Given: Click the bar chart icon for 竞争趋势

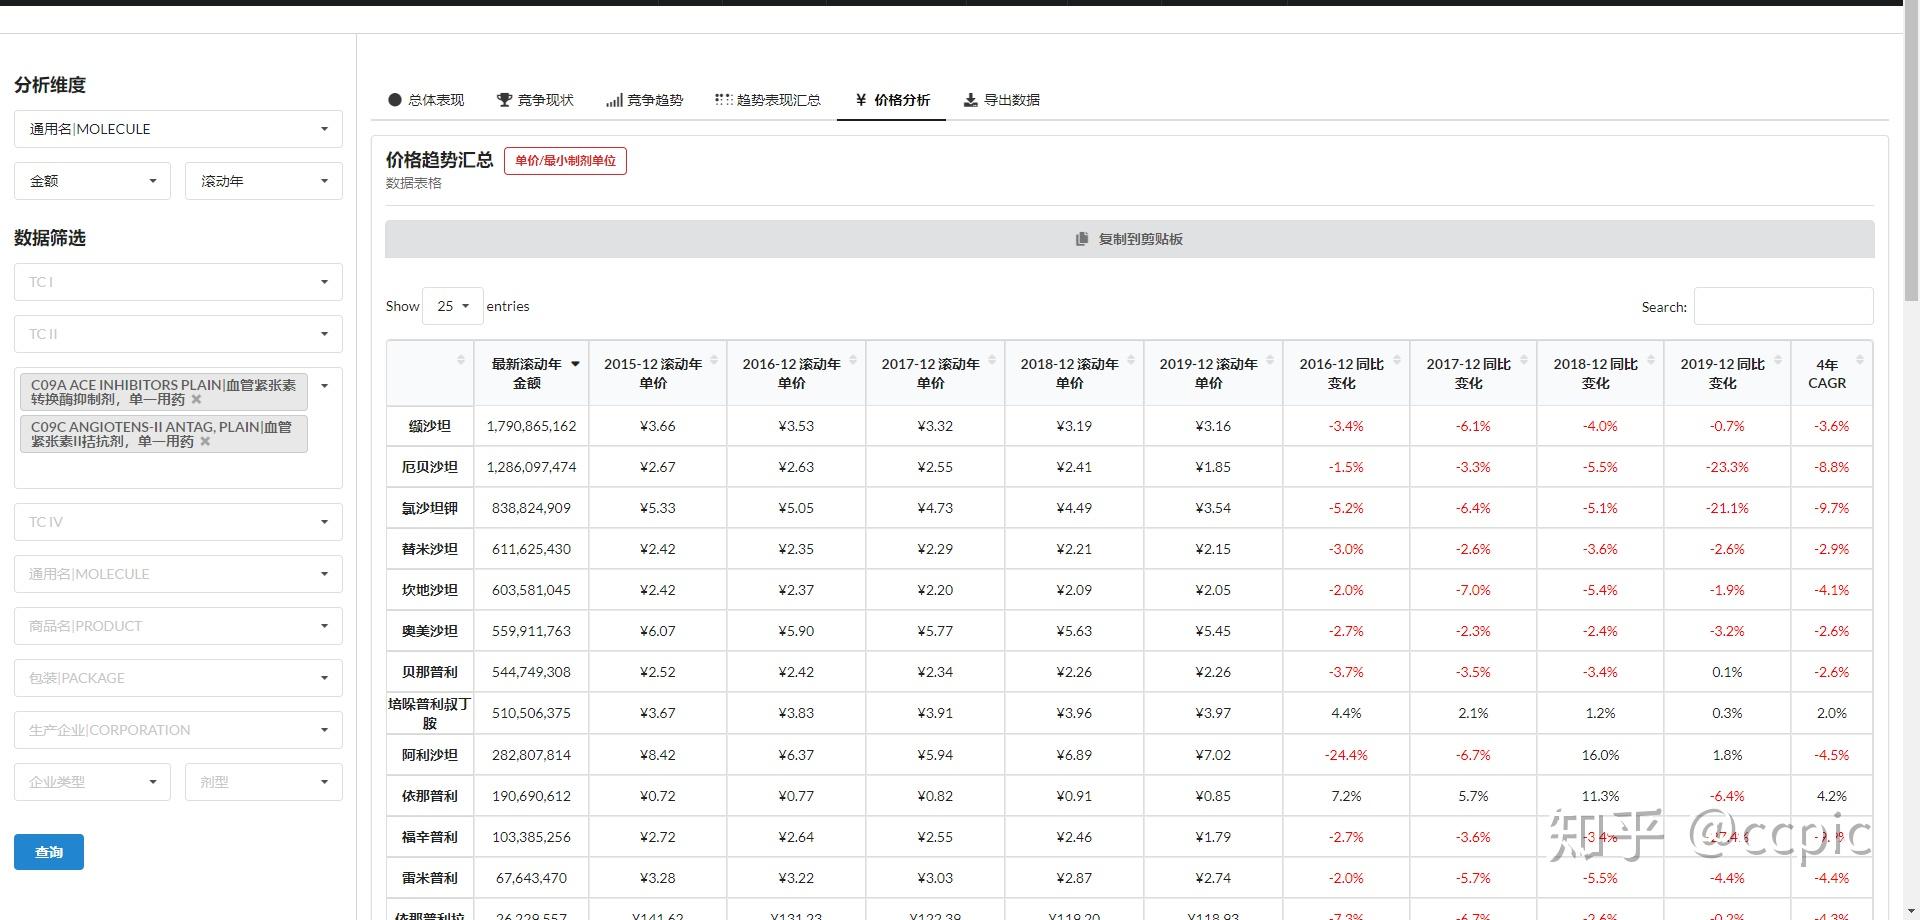Looking at the screenshot, I should tap(614, 99).
